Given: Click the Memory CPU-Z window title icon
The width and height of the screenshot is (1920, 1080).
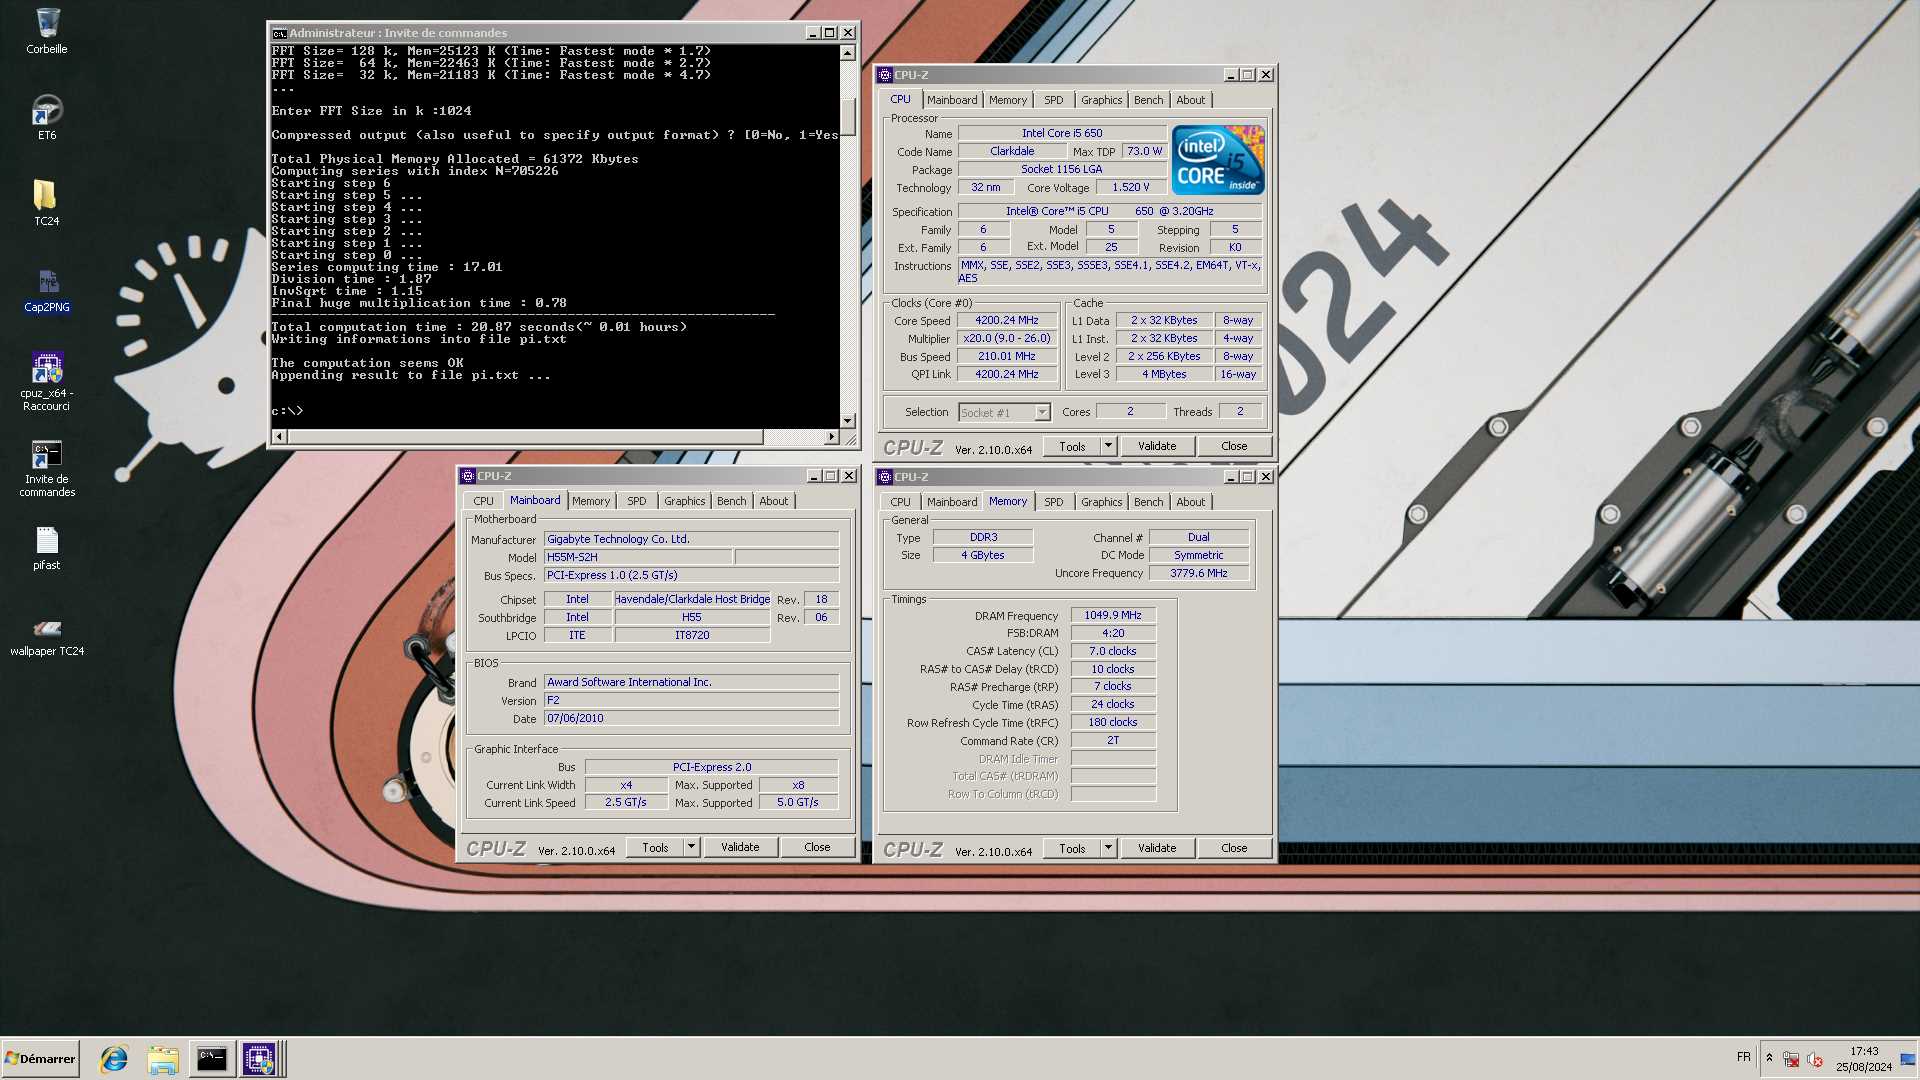Looking at the screenshot, I should (884, 477).
